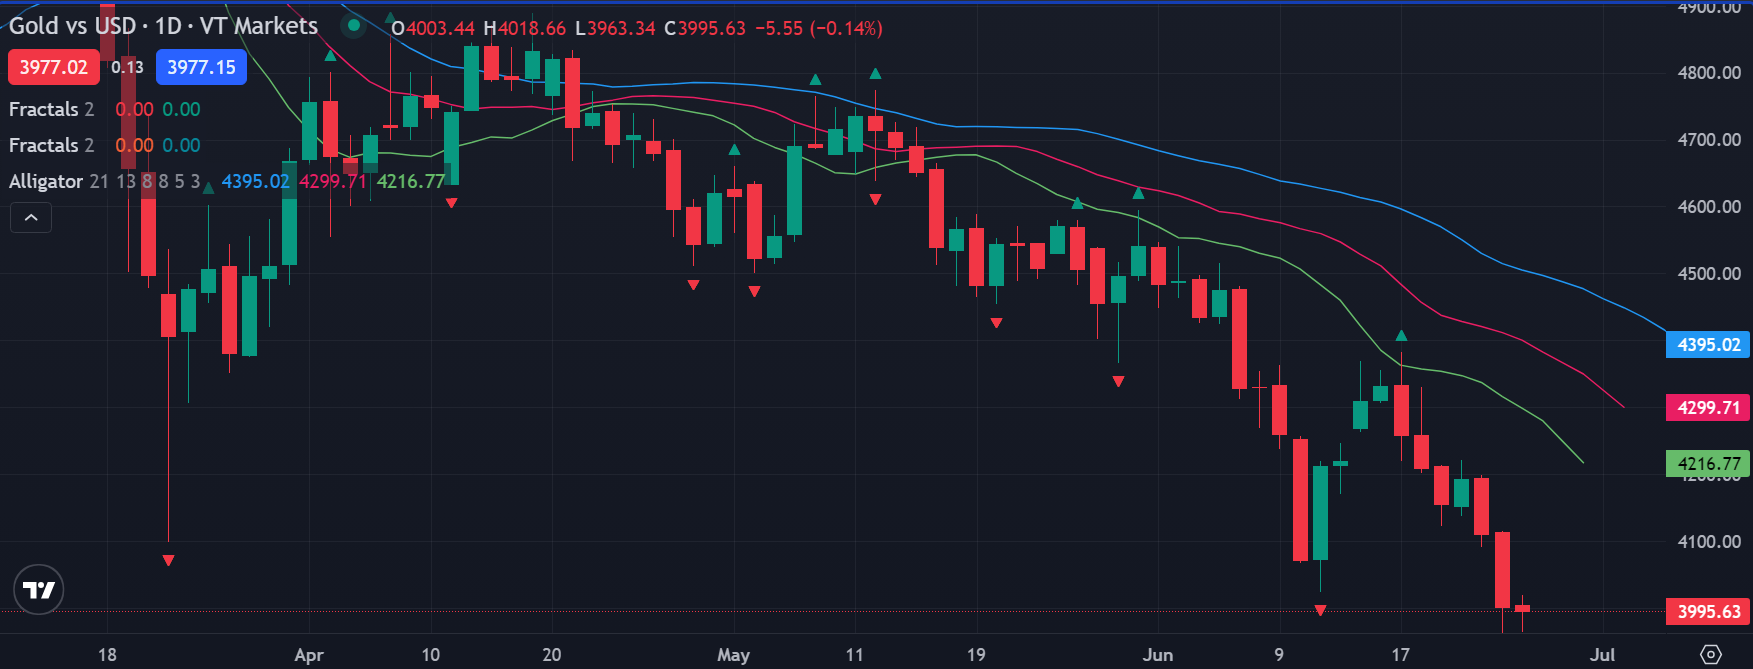Click '19' date on the time axis
The image size is (1753, 669).
(x=976, y=655)
